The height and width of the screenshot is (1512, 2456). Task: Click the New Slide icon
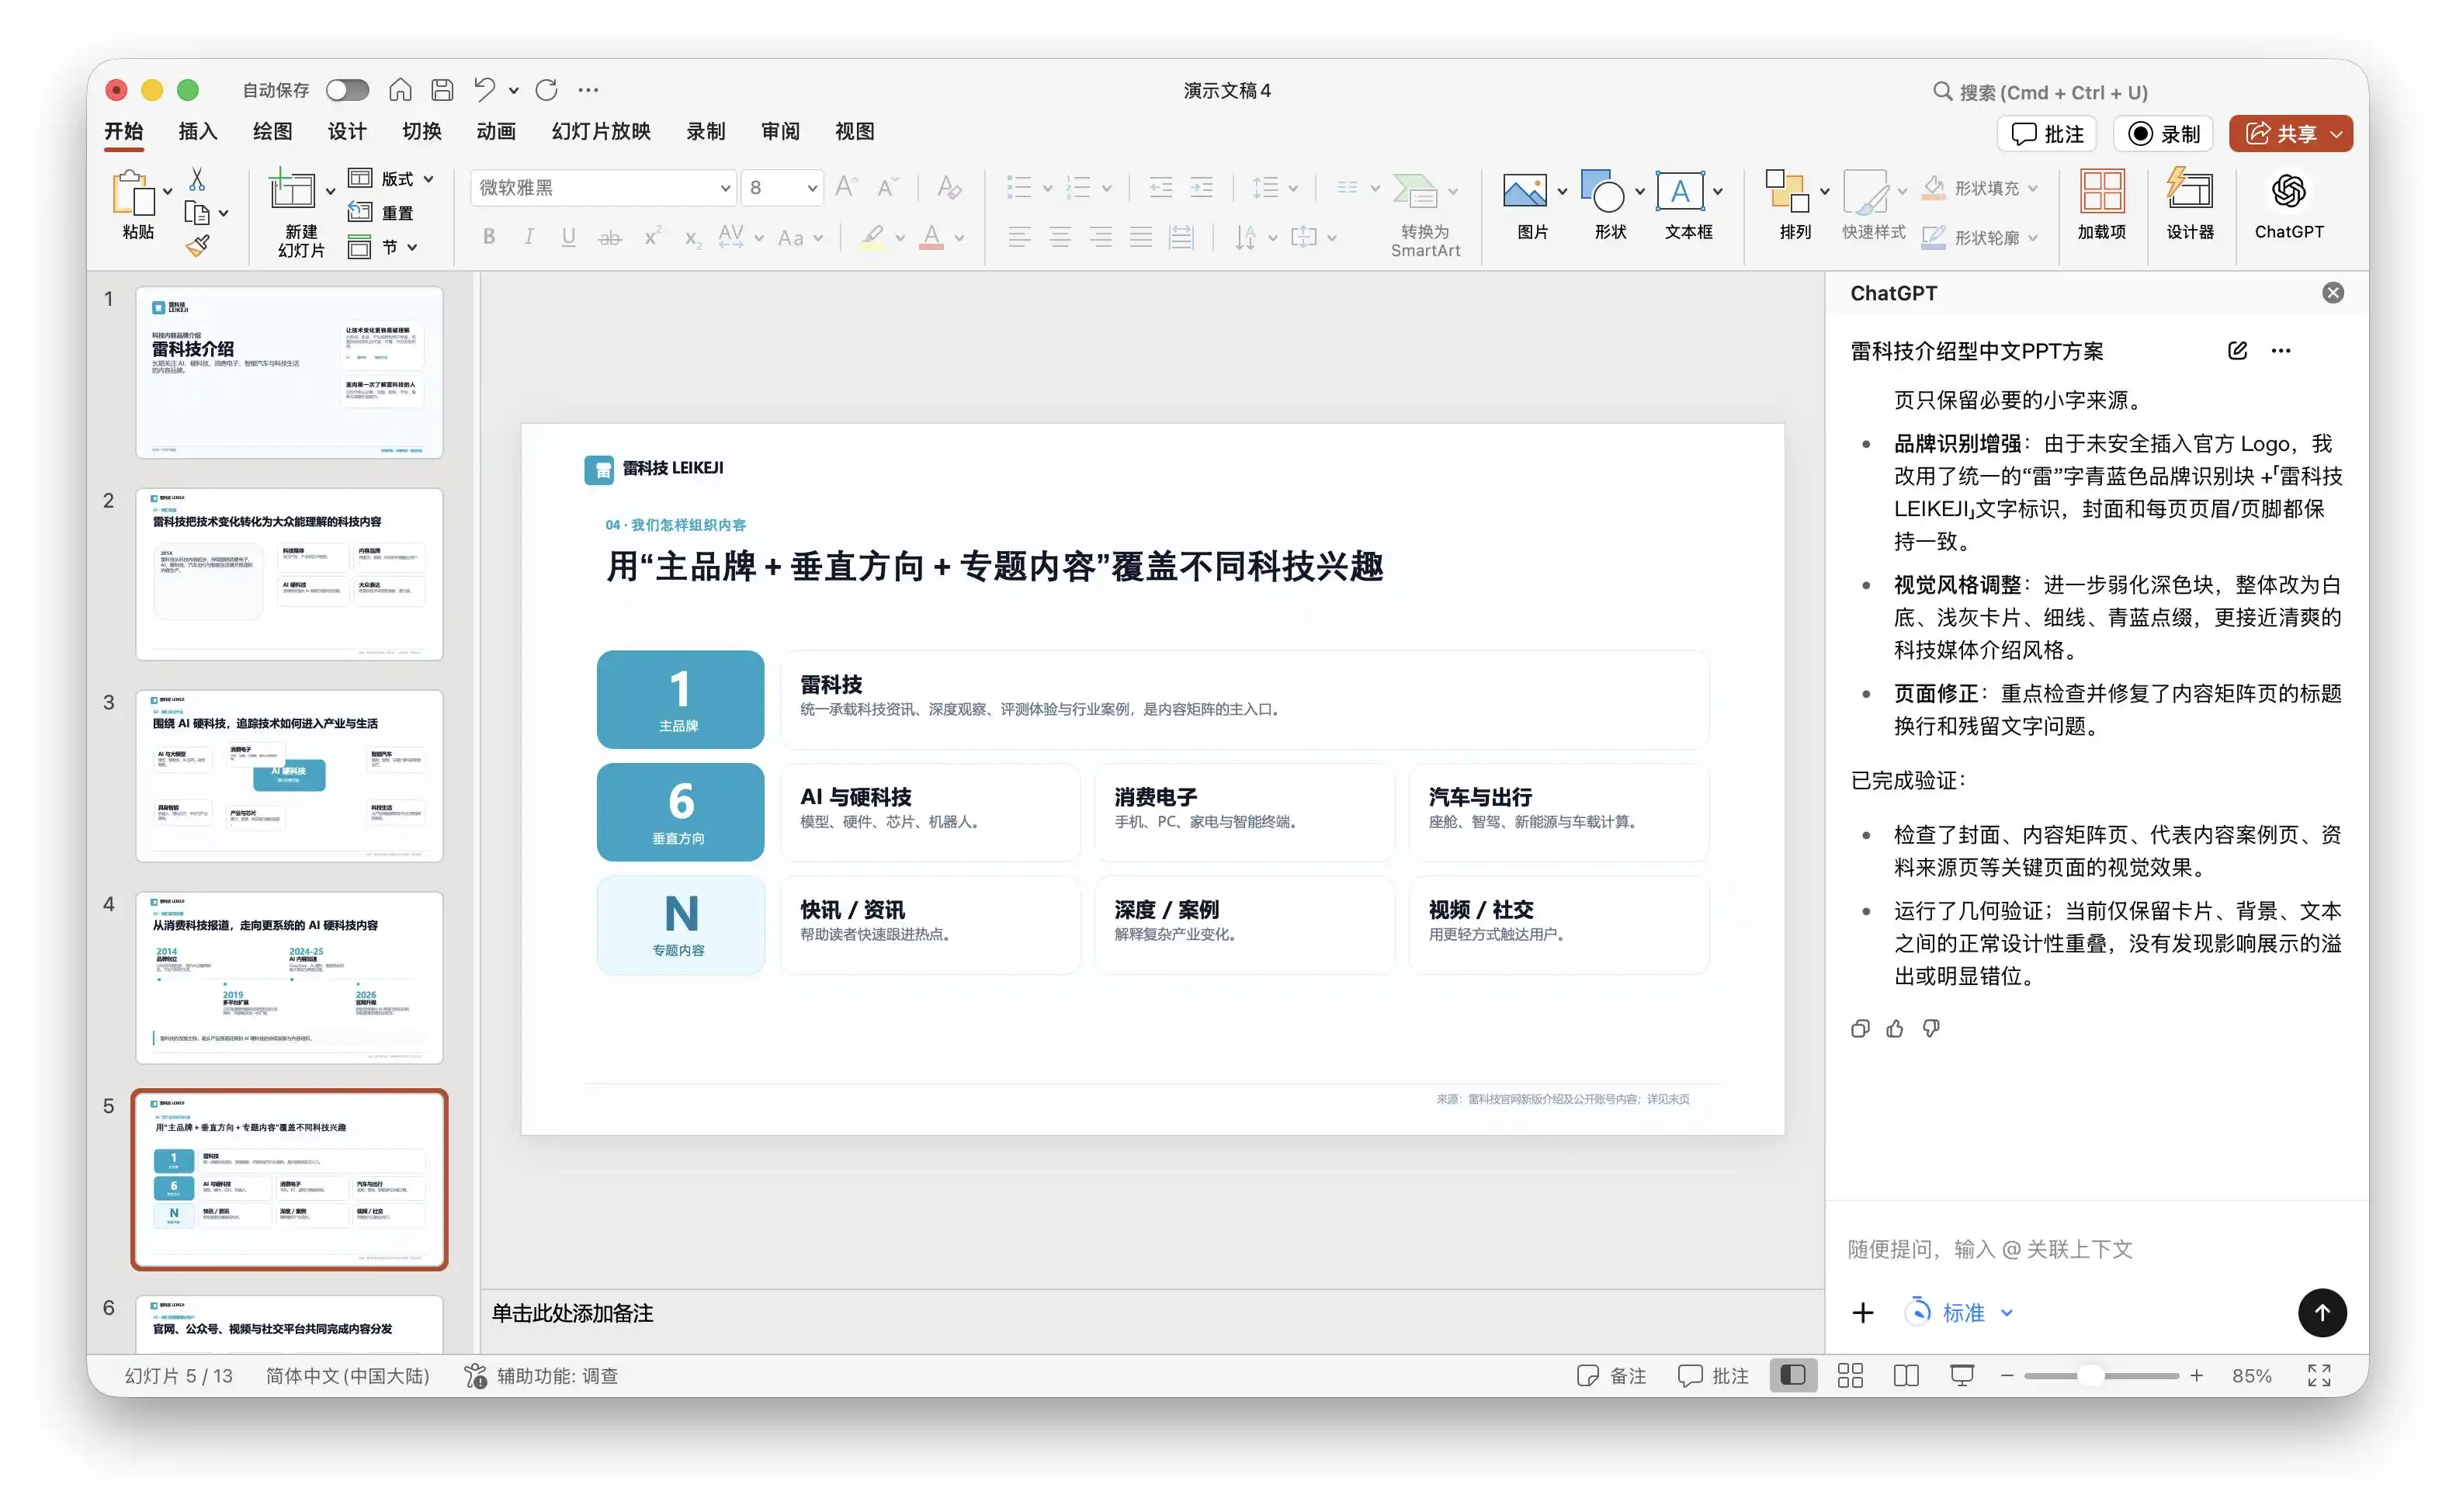(291, 190)
